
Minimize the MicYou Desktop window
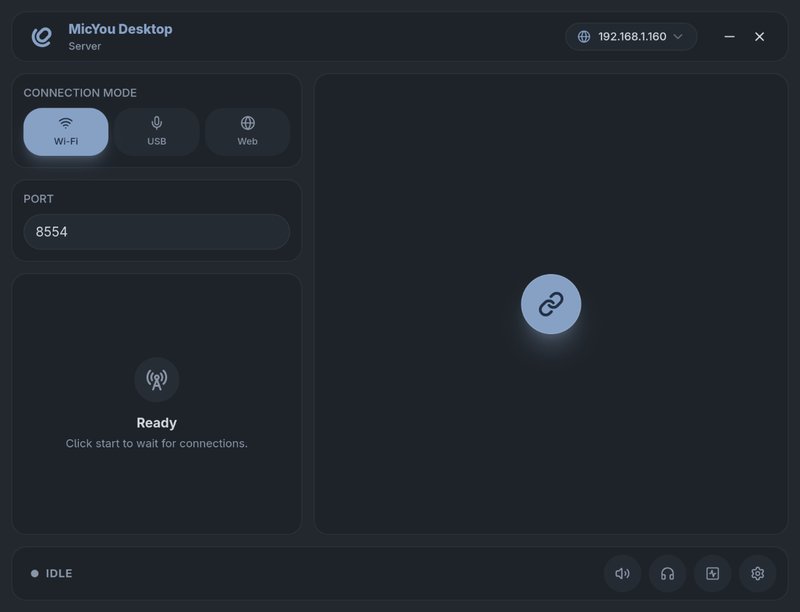730,37
